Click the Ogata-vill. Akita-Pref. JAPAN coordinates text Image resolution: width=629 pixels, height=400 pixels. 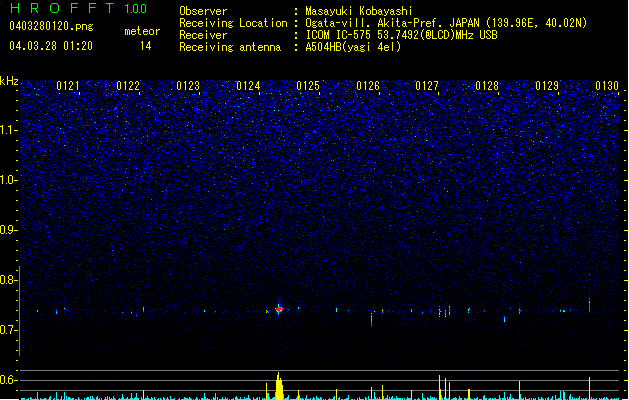446,23
